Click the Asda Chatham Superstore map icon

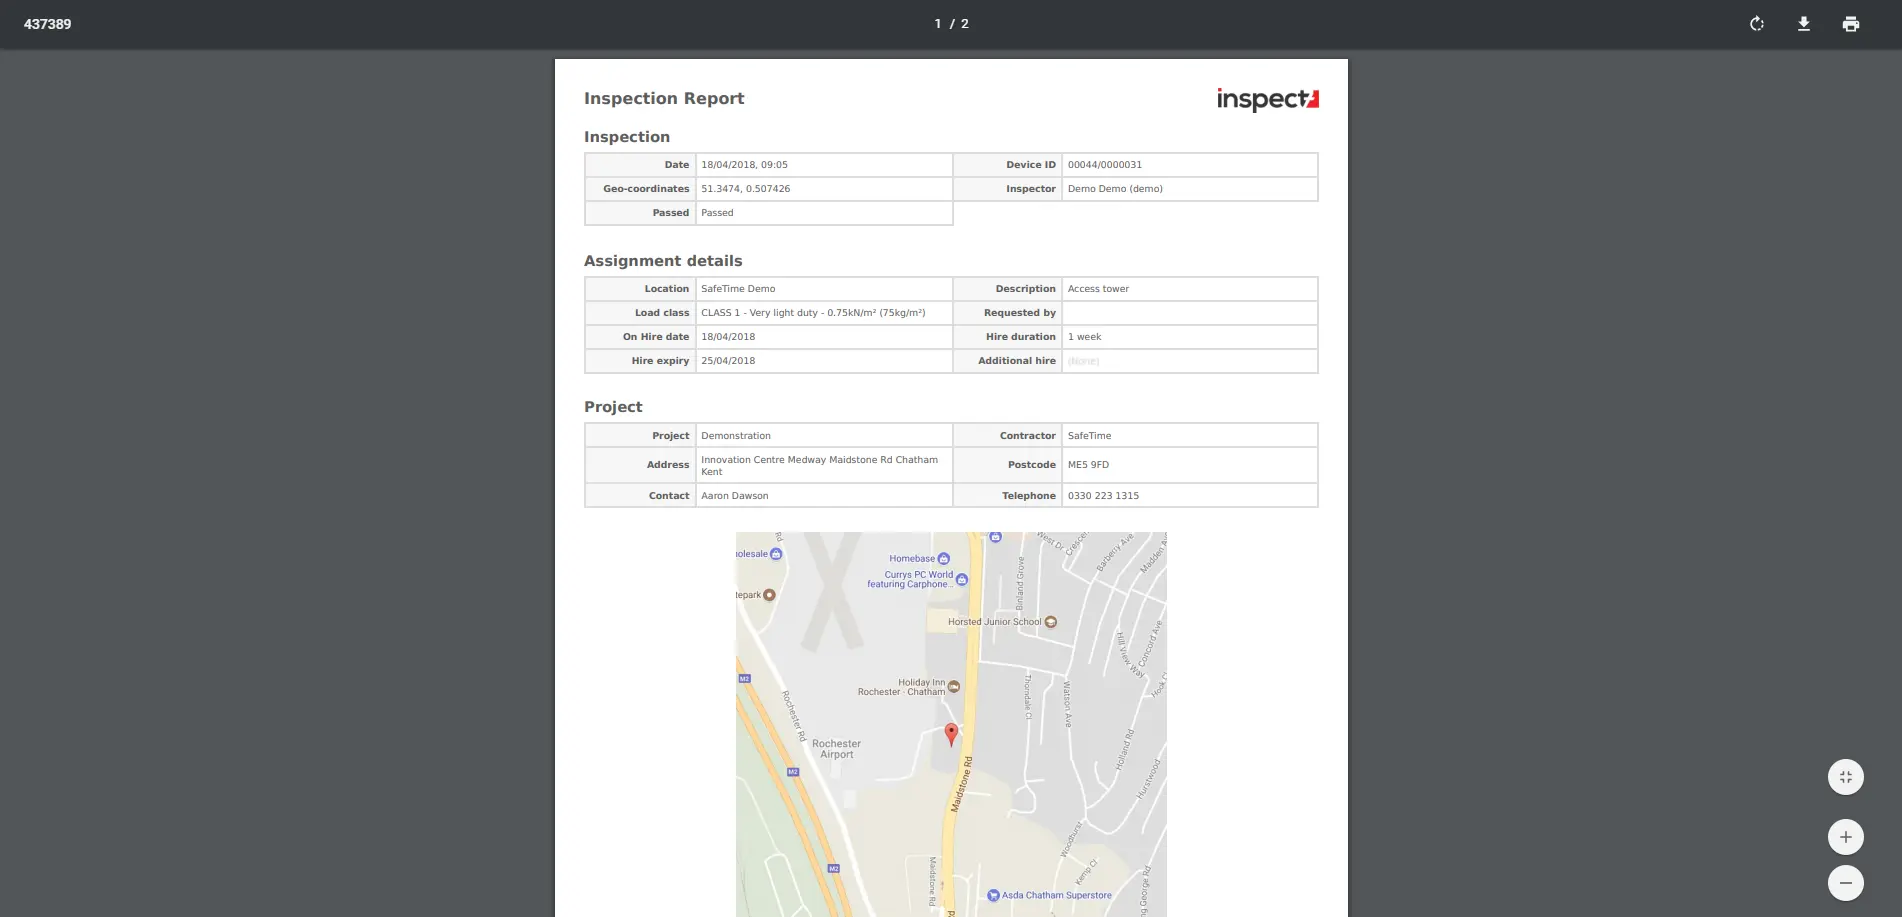tap(993, 895)
